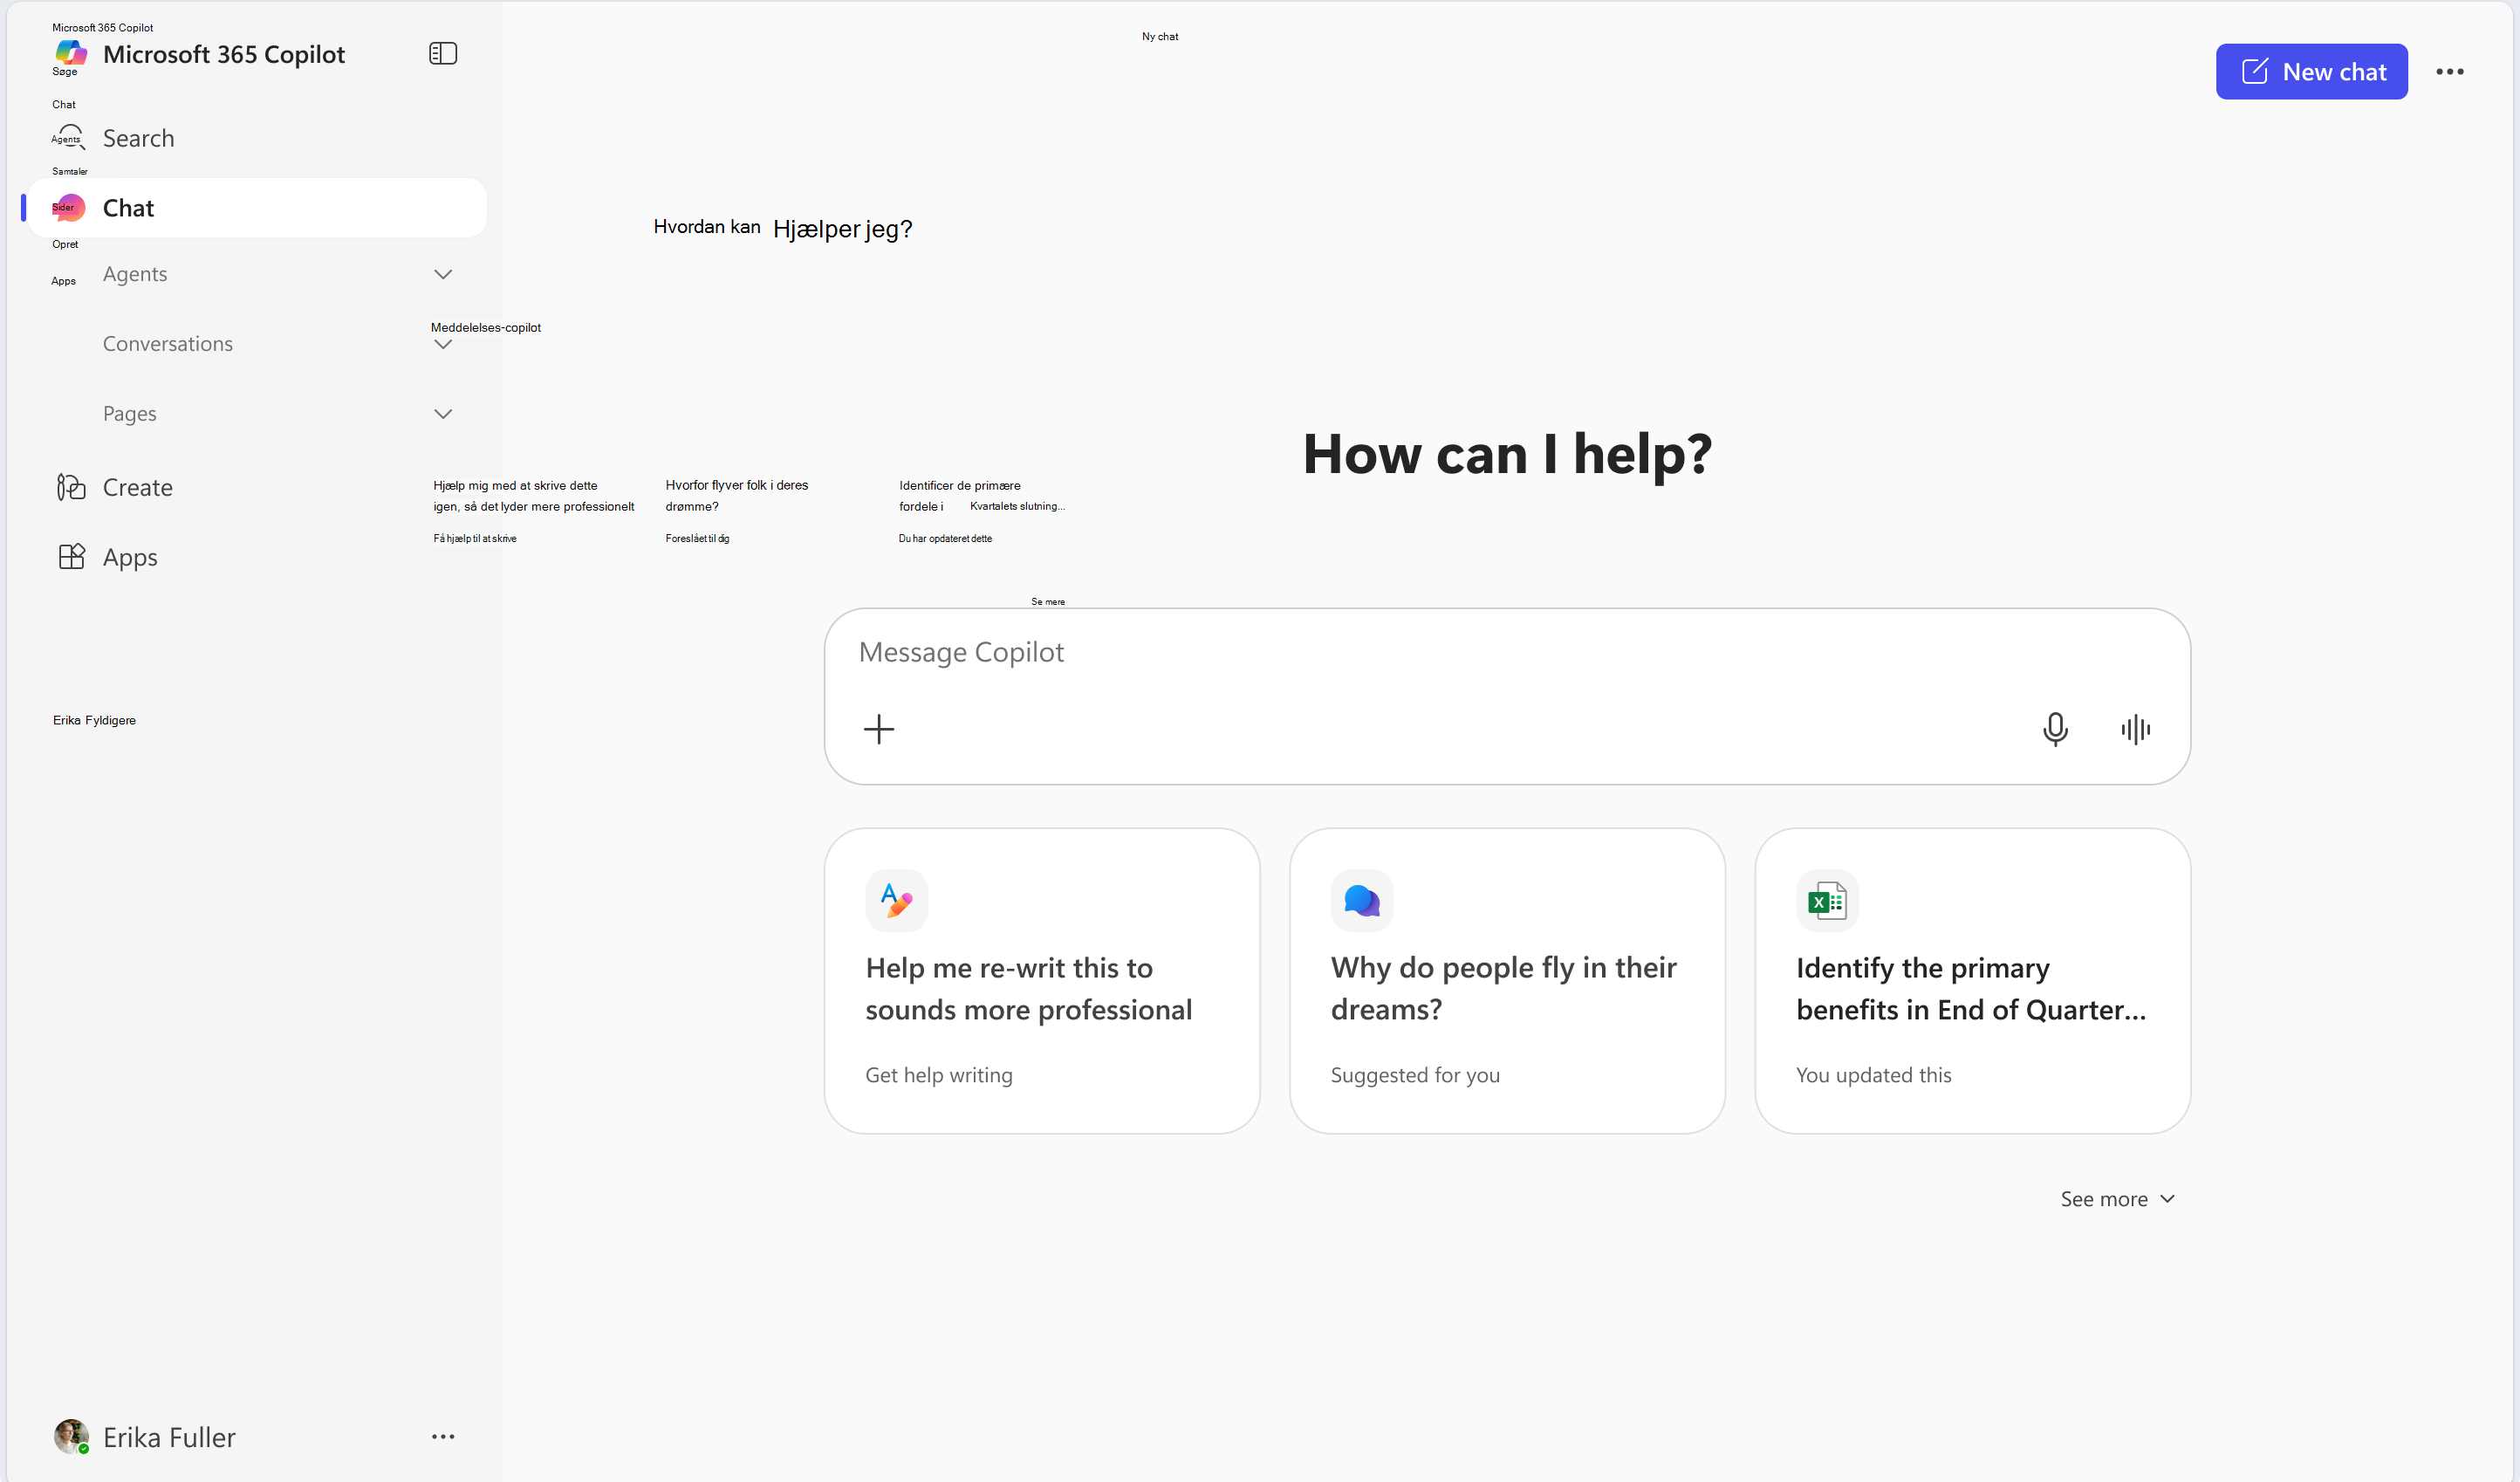
Task: Open the Apps icon in sidebar
Action: (71, 557)
